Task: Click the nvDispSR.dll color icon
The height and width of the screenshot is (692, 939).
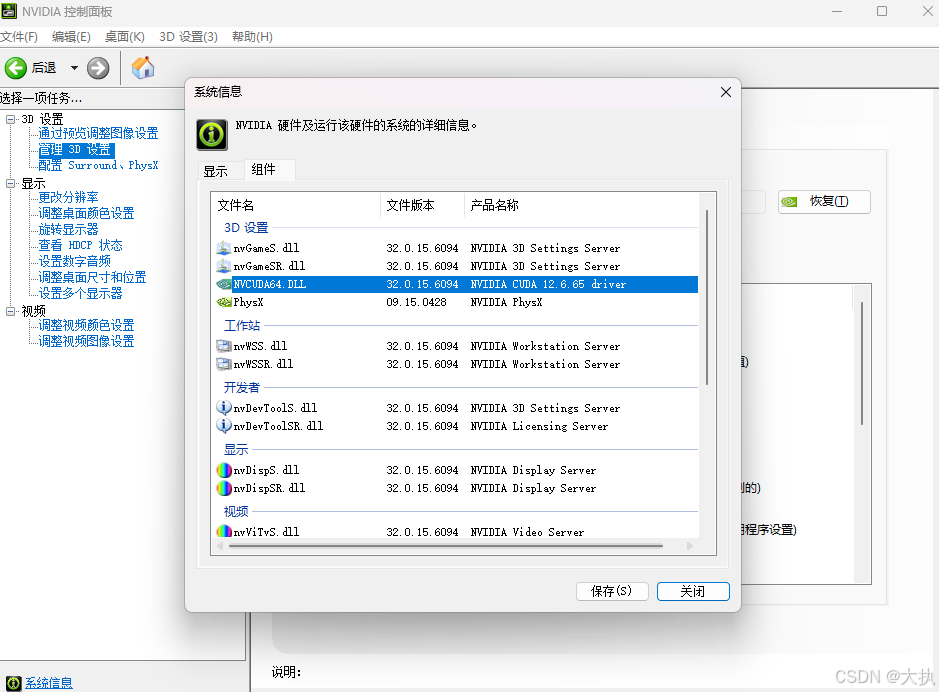Action: 223,488
